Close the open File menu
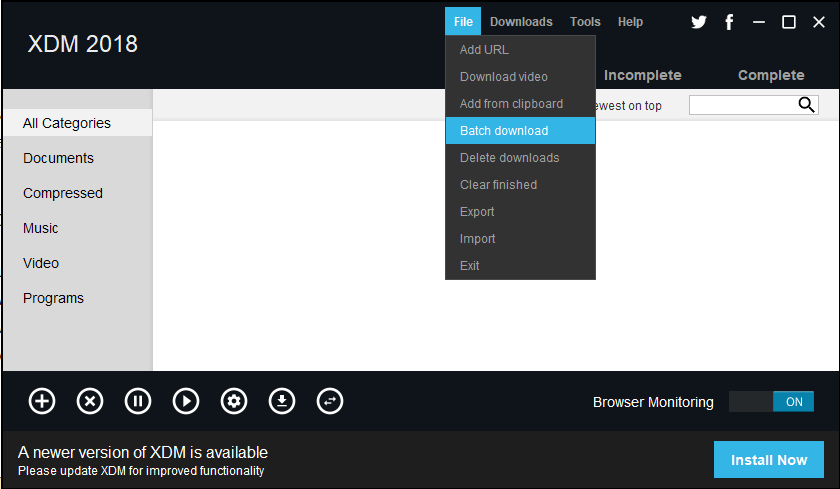 pos(463,21)
